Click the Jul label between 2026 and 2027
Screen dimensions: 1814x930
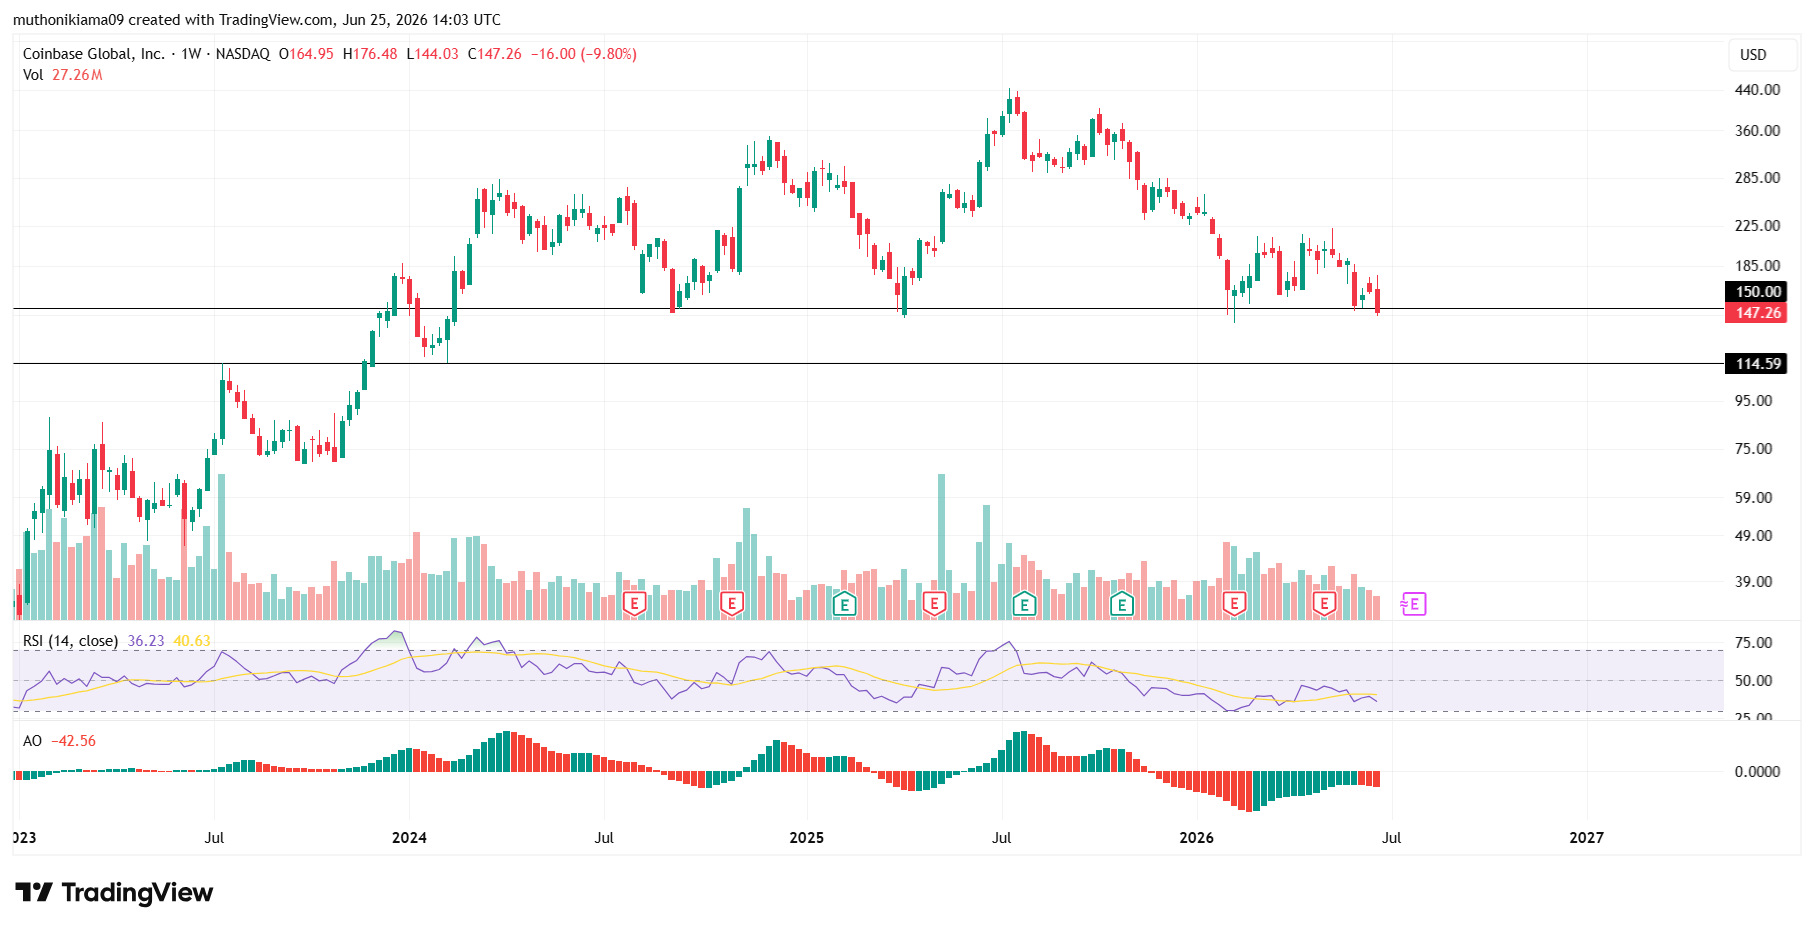[1391, 838]
